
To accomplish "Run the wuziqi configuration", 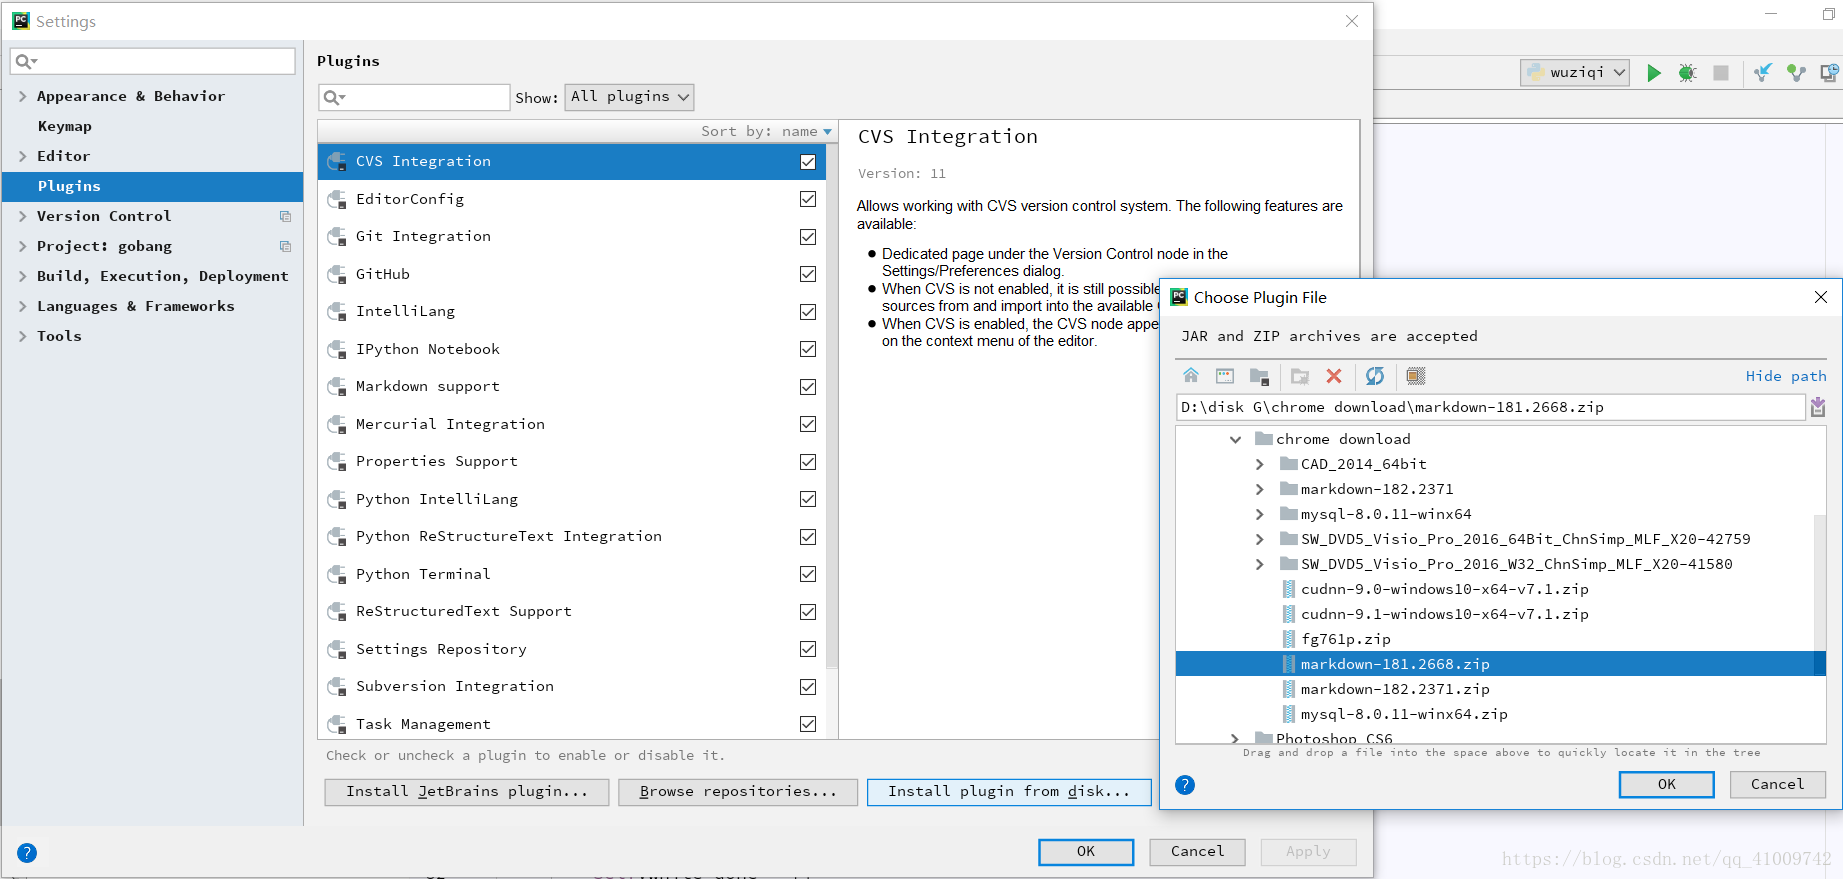I will (x=1654, y=73).
